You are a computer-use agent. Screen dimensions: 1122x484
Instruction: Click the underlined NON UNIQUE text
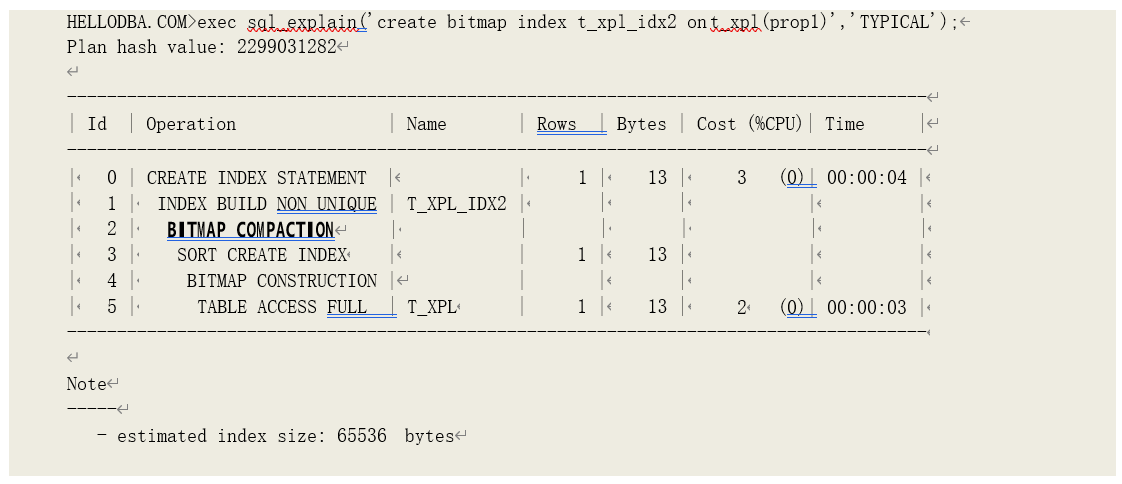[x=327, y=204]
